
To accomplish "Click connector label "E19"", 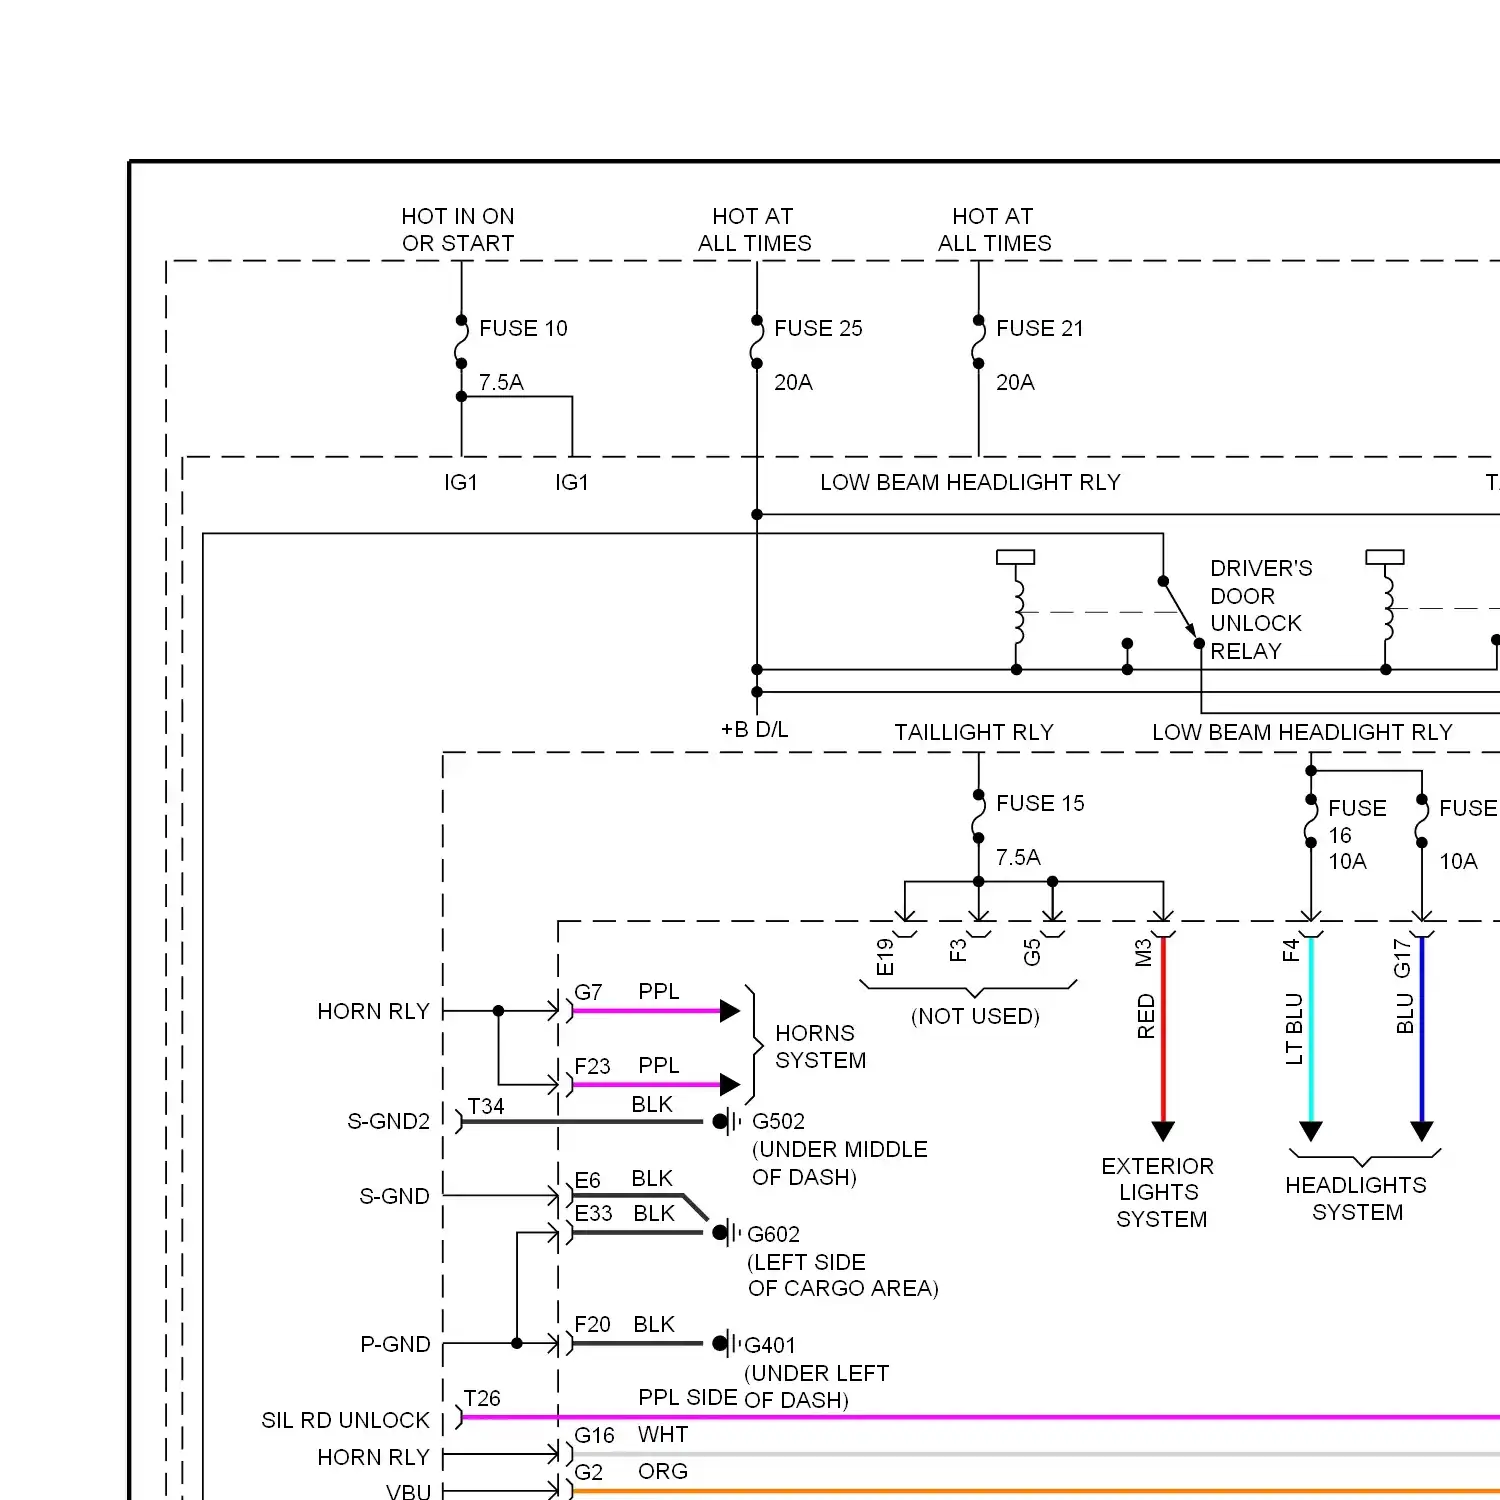I will pyautogui.click(x=885, y=957).
